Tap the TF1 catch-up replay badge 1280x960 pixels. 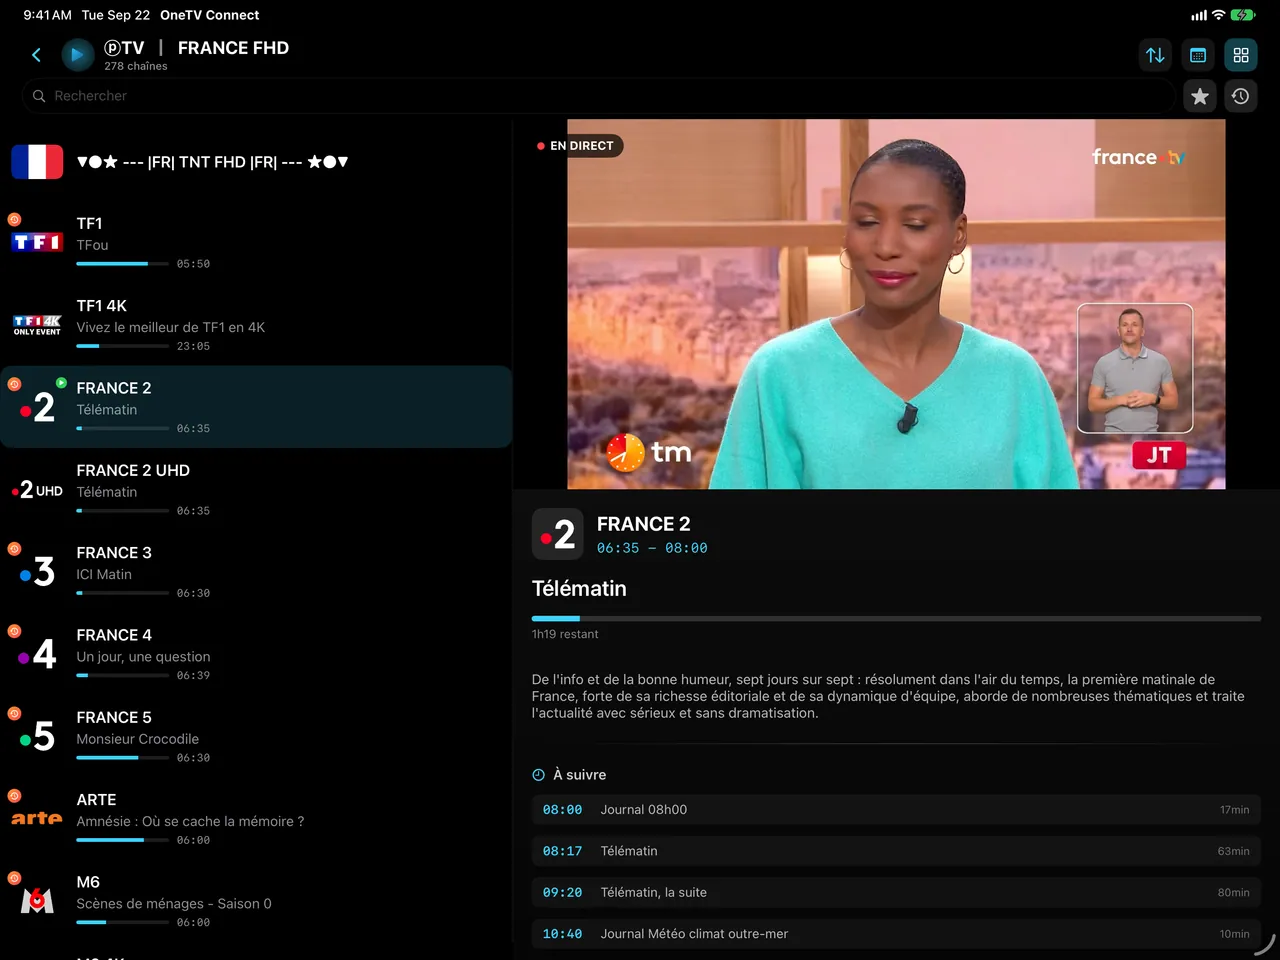tap(14, 219)
